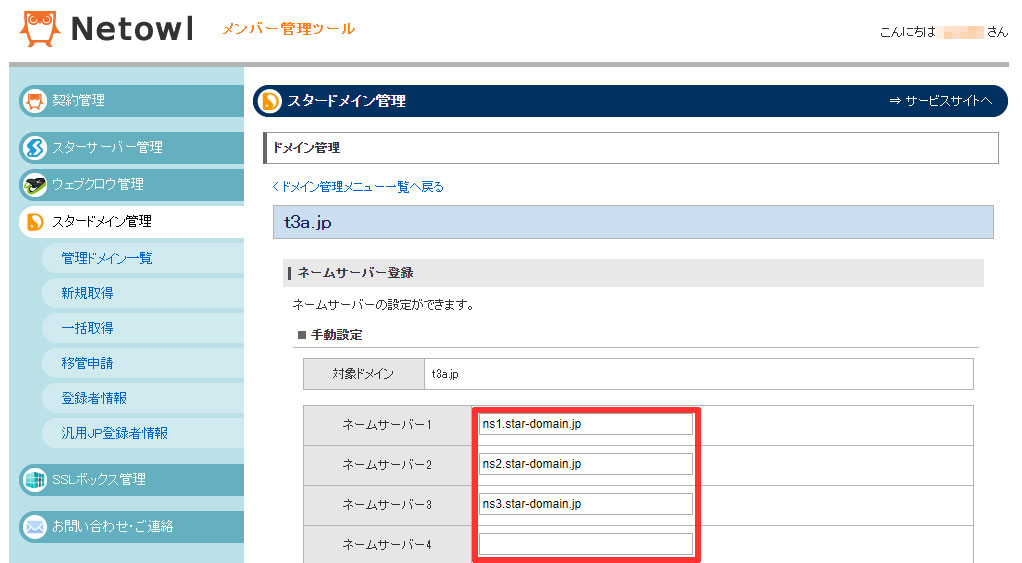Viewport: 1022px width, 563px height.
Task: Go to 汎用JP登録者情報 submenu
Action: tap(143, 433)
